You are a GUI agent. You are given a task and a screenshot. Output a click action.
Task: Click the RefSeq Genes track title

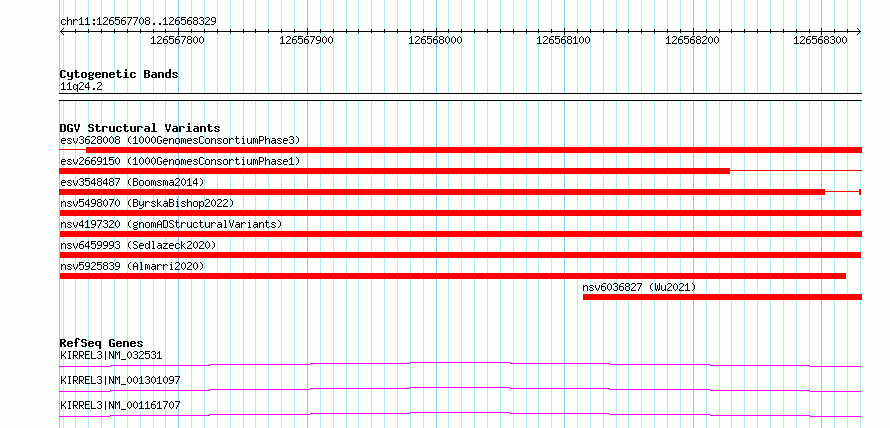[x=101, y=343]
